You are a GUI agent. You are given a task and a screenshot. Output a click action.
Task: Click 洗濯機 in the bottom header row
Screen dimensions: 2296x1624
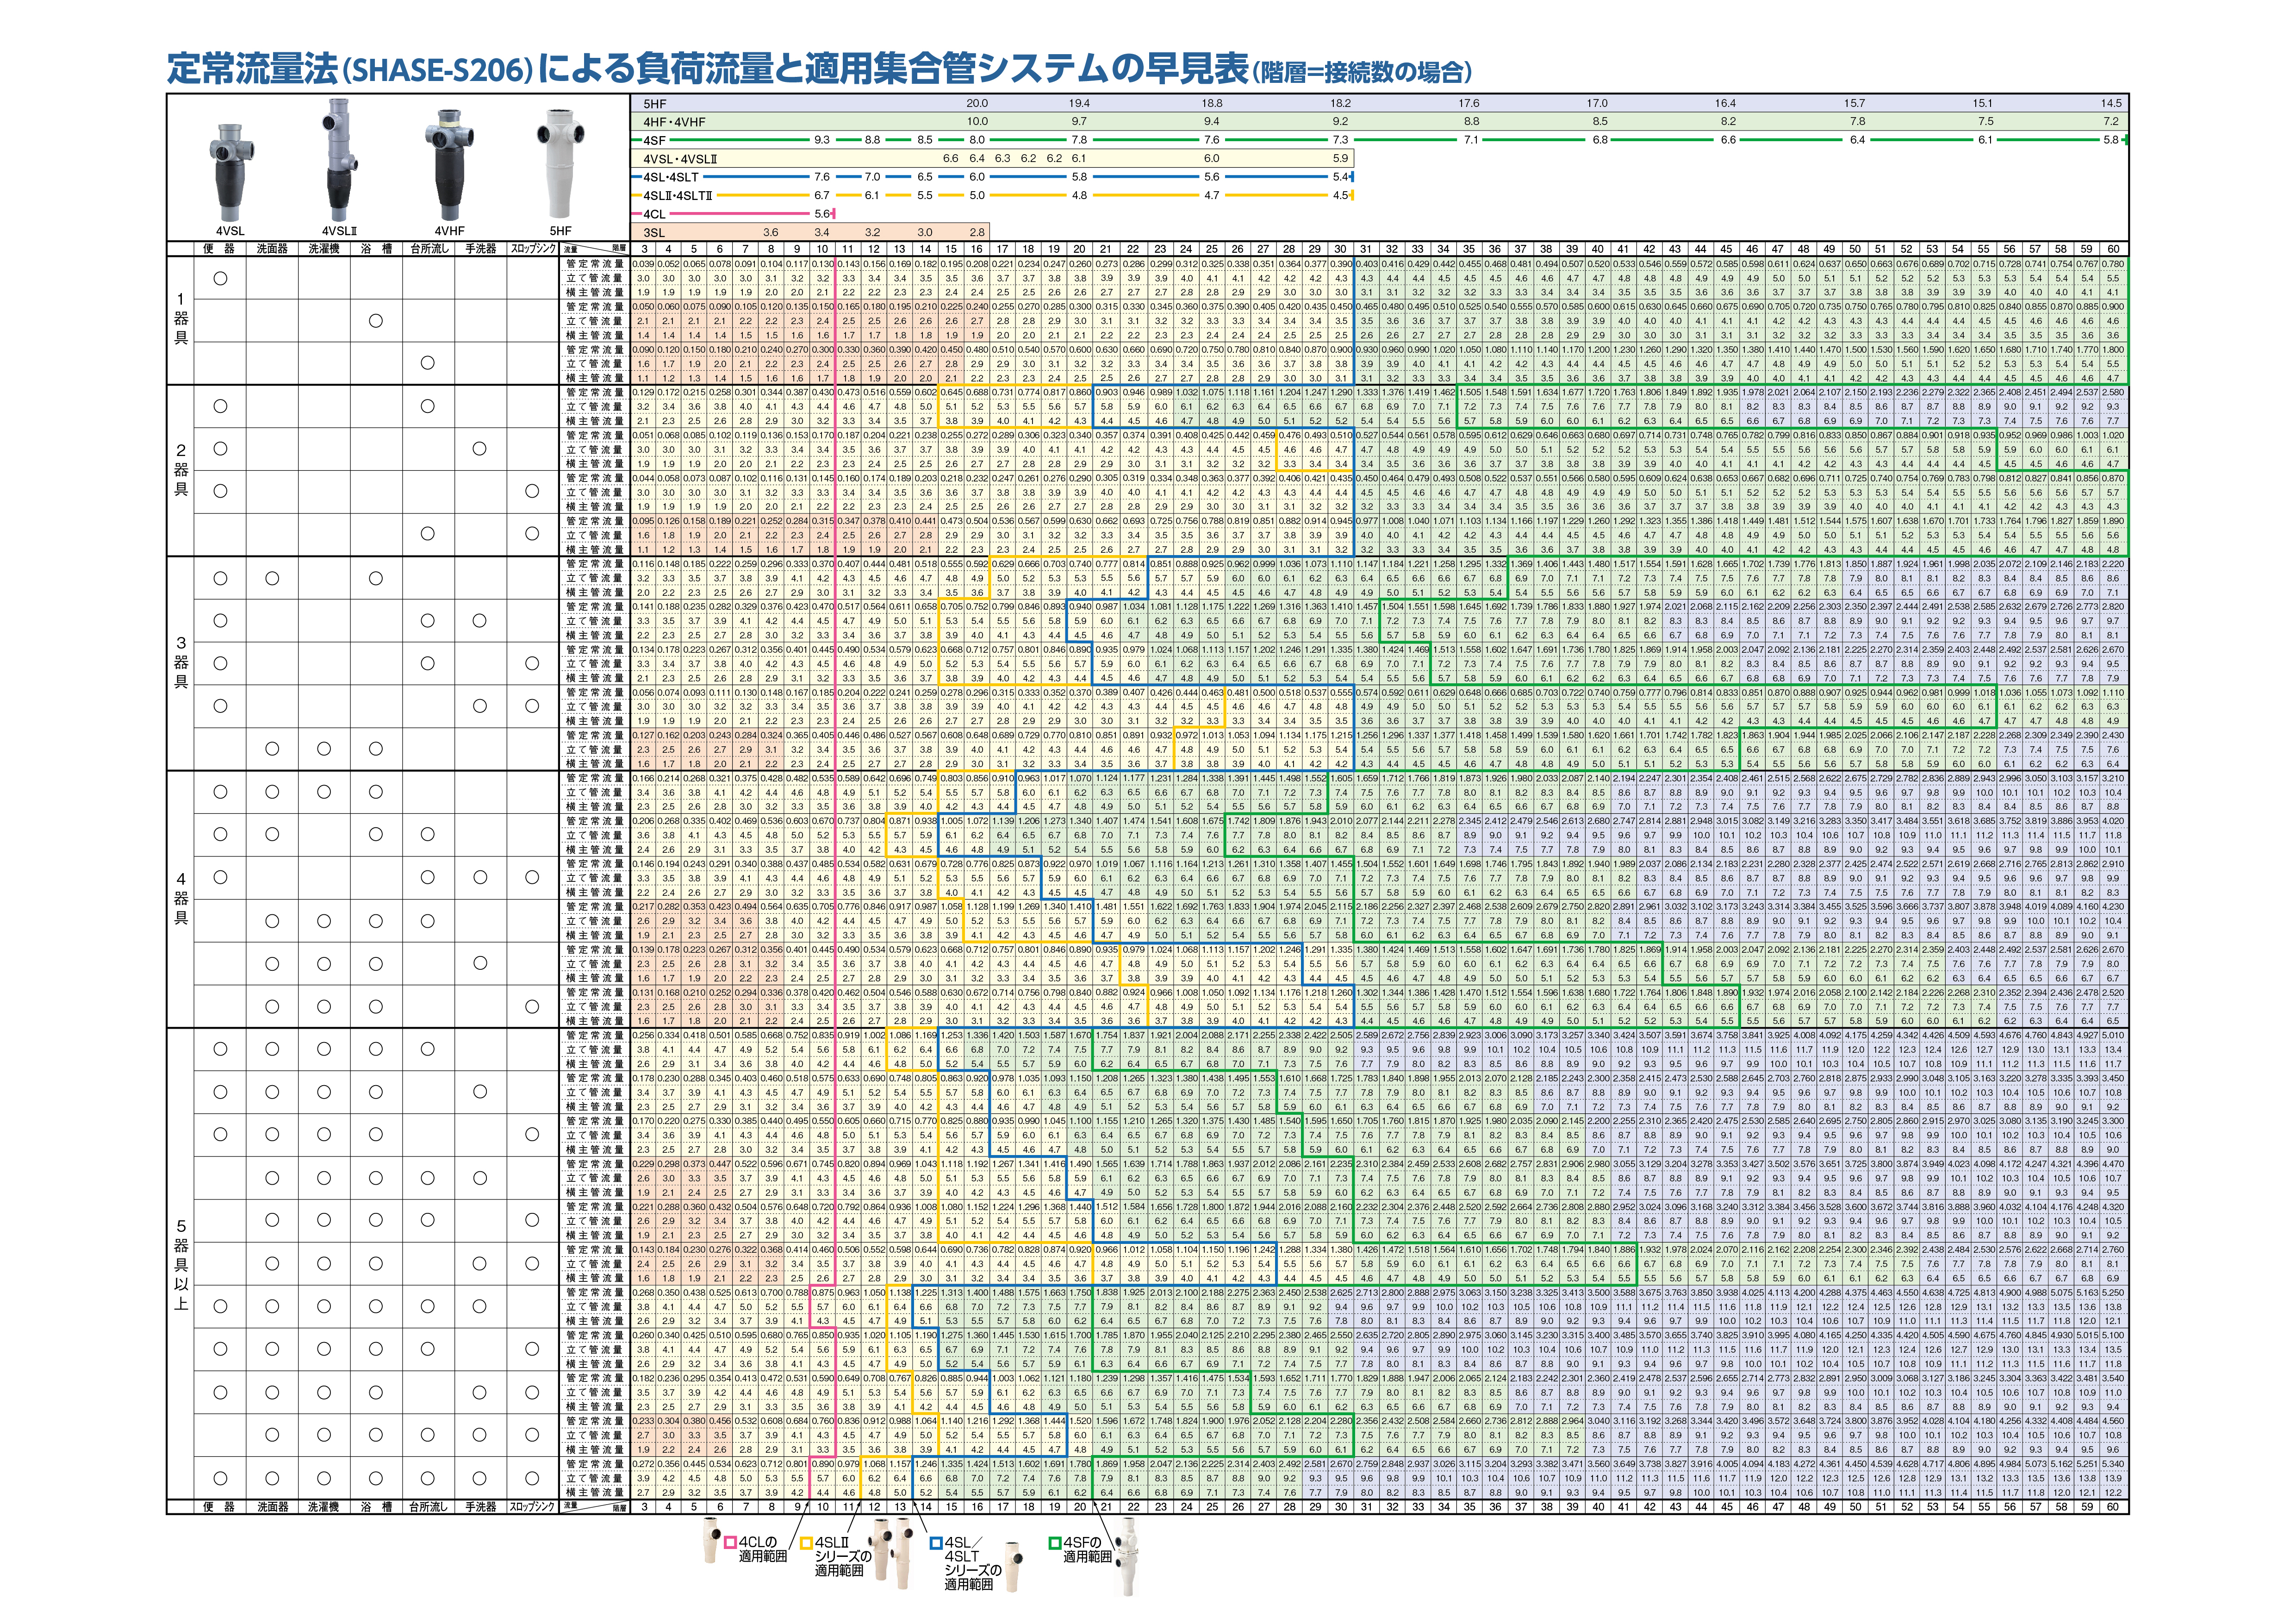324,1507
